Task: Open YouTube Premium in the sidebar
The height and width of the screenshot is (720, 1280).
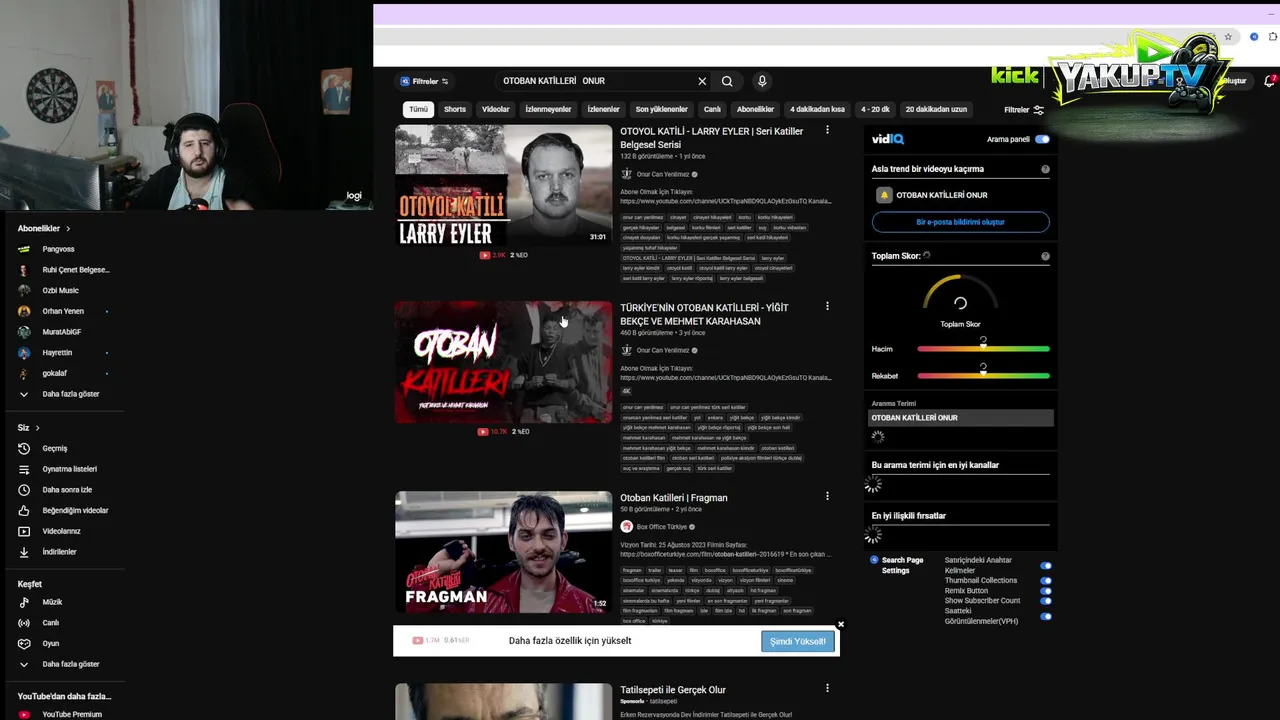Action: click(71, 714)
